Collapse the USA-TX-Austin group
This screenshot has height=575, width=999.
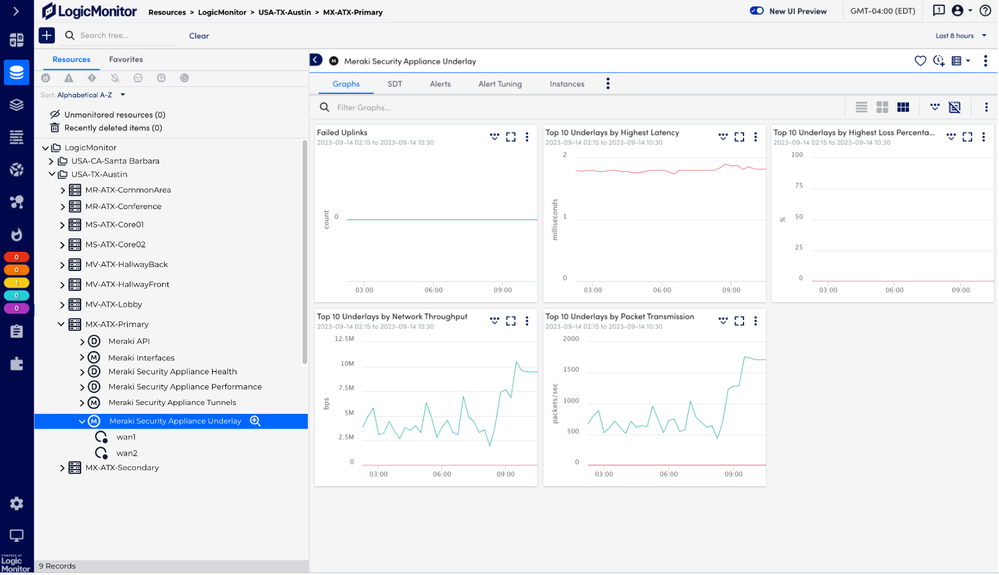point(52,174)
